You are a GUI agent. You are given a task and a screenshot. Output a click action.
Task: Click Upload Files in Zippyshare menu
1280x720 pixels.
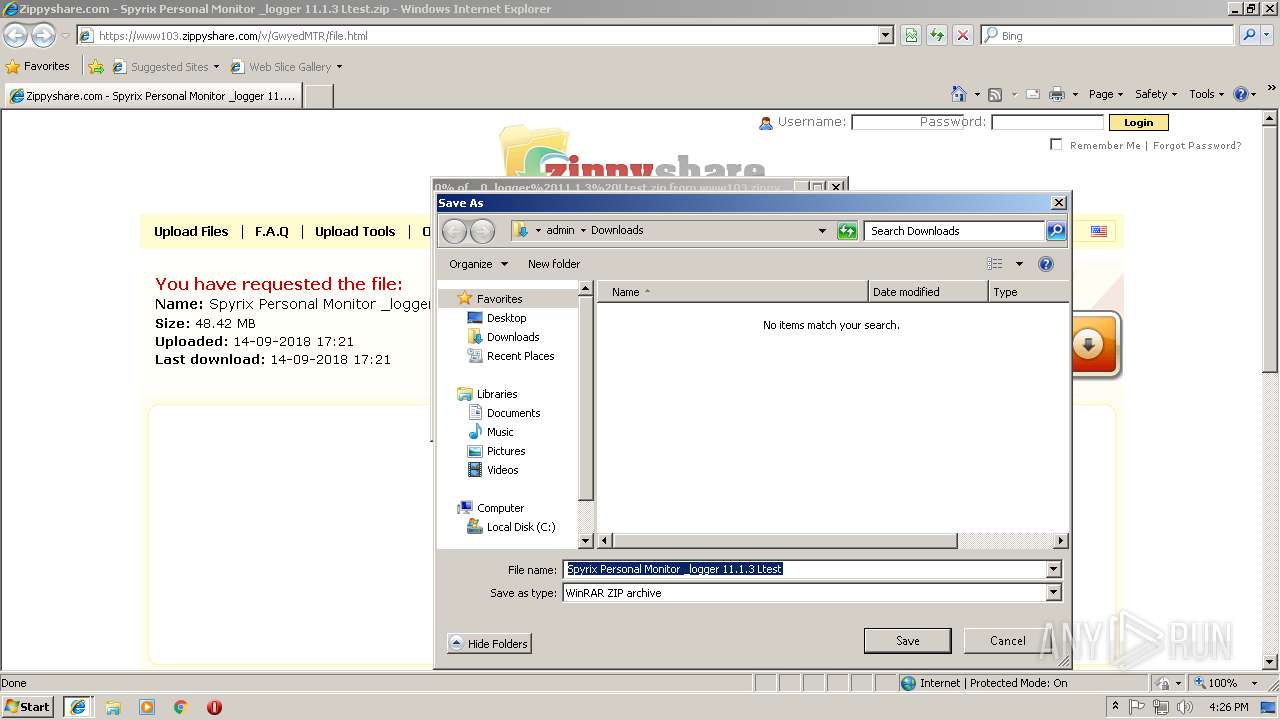191,231
